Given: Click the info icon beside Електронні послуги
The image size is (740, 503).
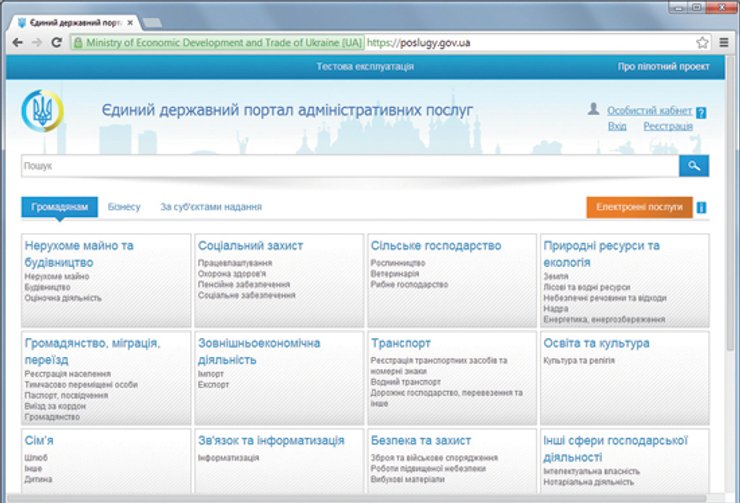Looking at the screenshot, I should (701, 208).
